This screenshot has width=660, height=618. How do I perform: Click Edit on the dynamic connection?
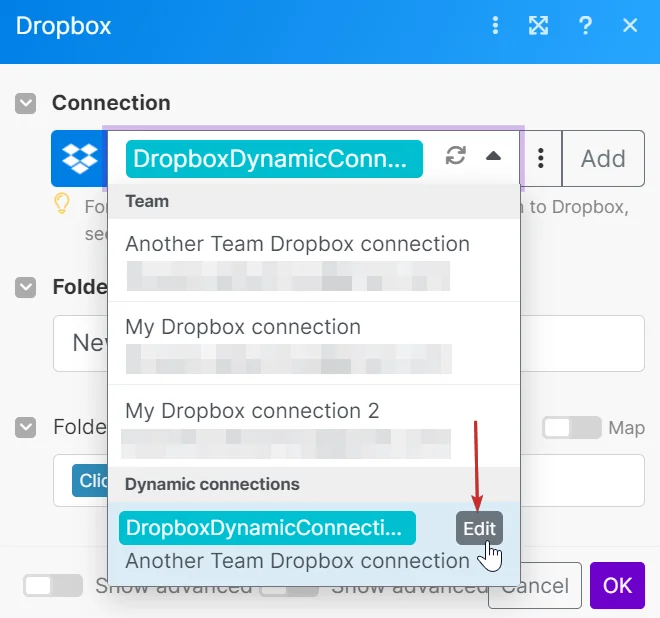click(x=479, y=528)
